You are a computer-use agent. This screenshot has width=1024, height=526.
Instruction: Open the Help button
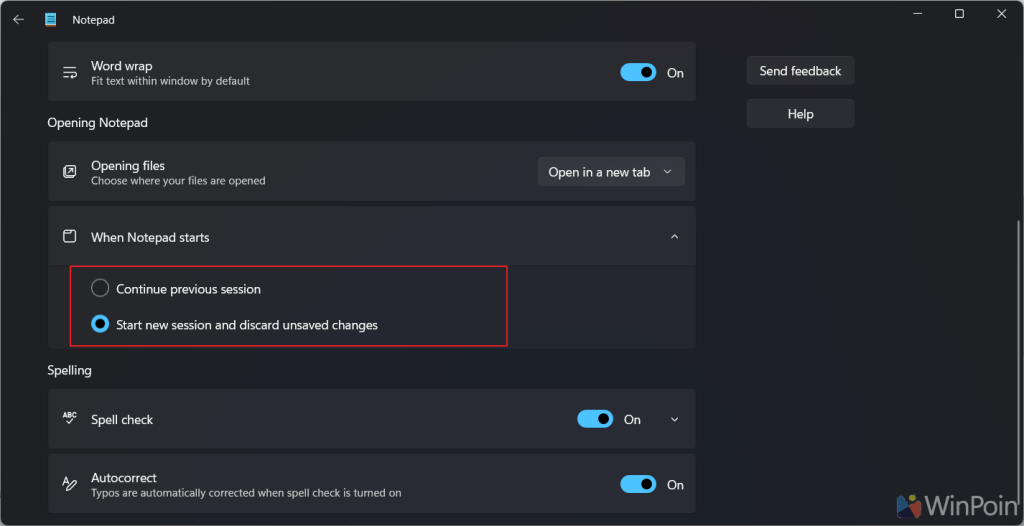pyautogui.click(x=800, y=114)
